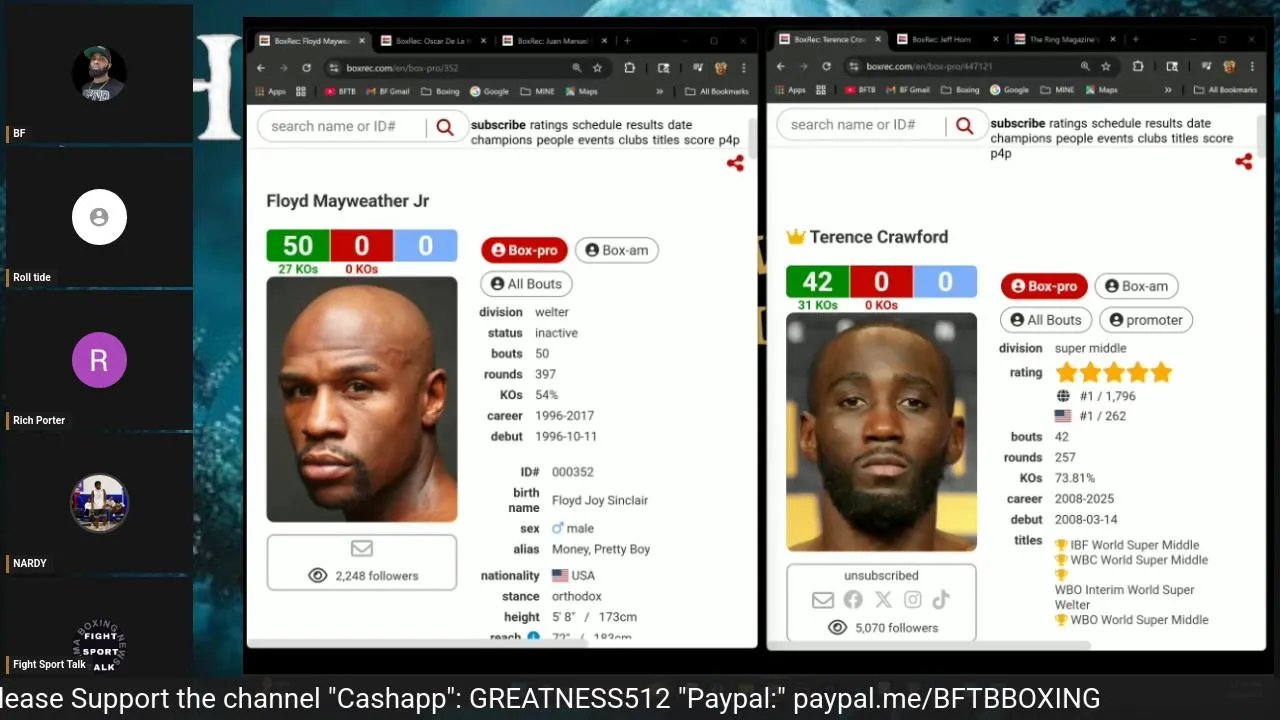Open the All Bookmarks folder in the right browser
The height and width of the screenshot is (720, 1280).
pyautogui.click(x=1225, y=89)
